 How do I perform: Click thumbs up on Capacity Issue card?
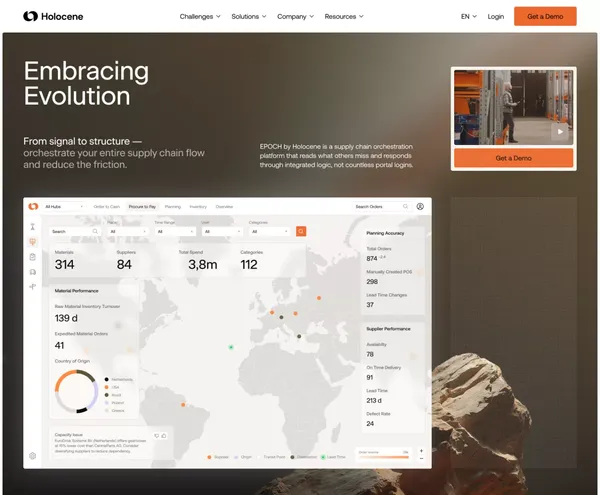[164, 436]
